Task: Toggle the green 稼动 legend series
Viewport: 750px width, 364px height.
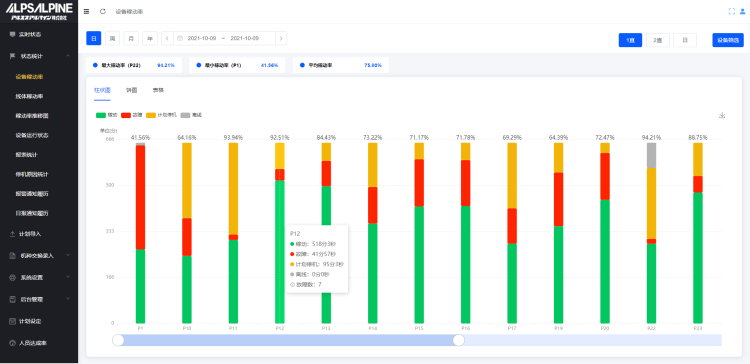Action: click(x=107, y=115)
